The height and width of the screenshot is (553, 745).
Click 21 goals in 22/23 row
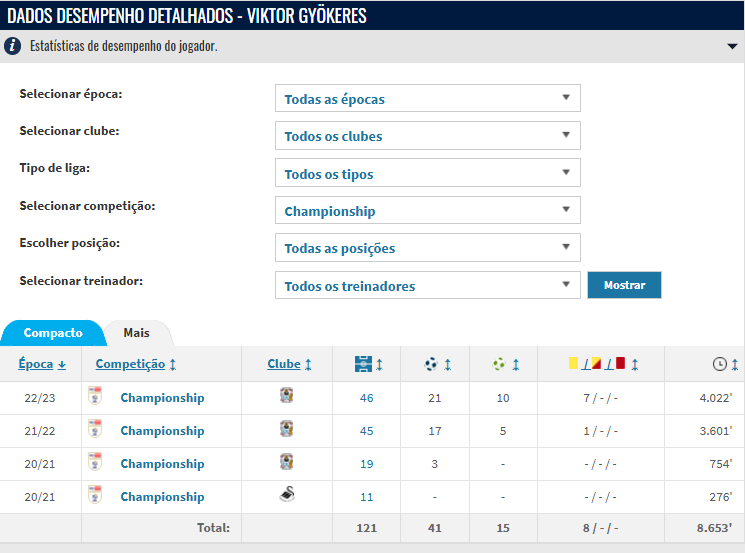(435, 398)
